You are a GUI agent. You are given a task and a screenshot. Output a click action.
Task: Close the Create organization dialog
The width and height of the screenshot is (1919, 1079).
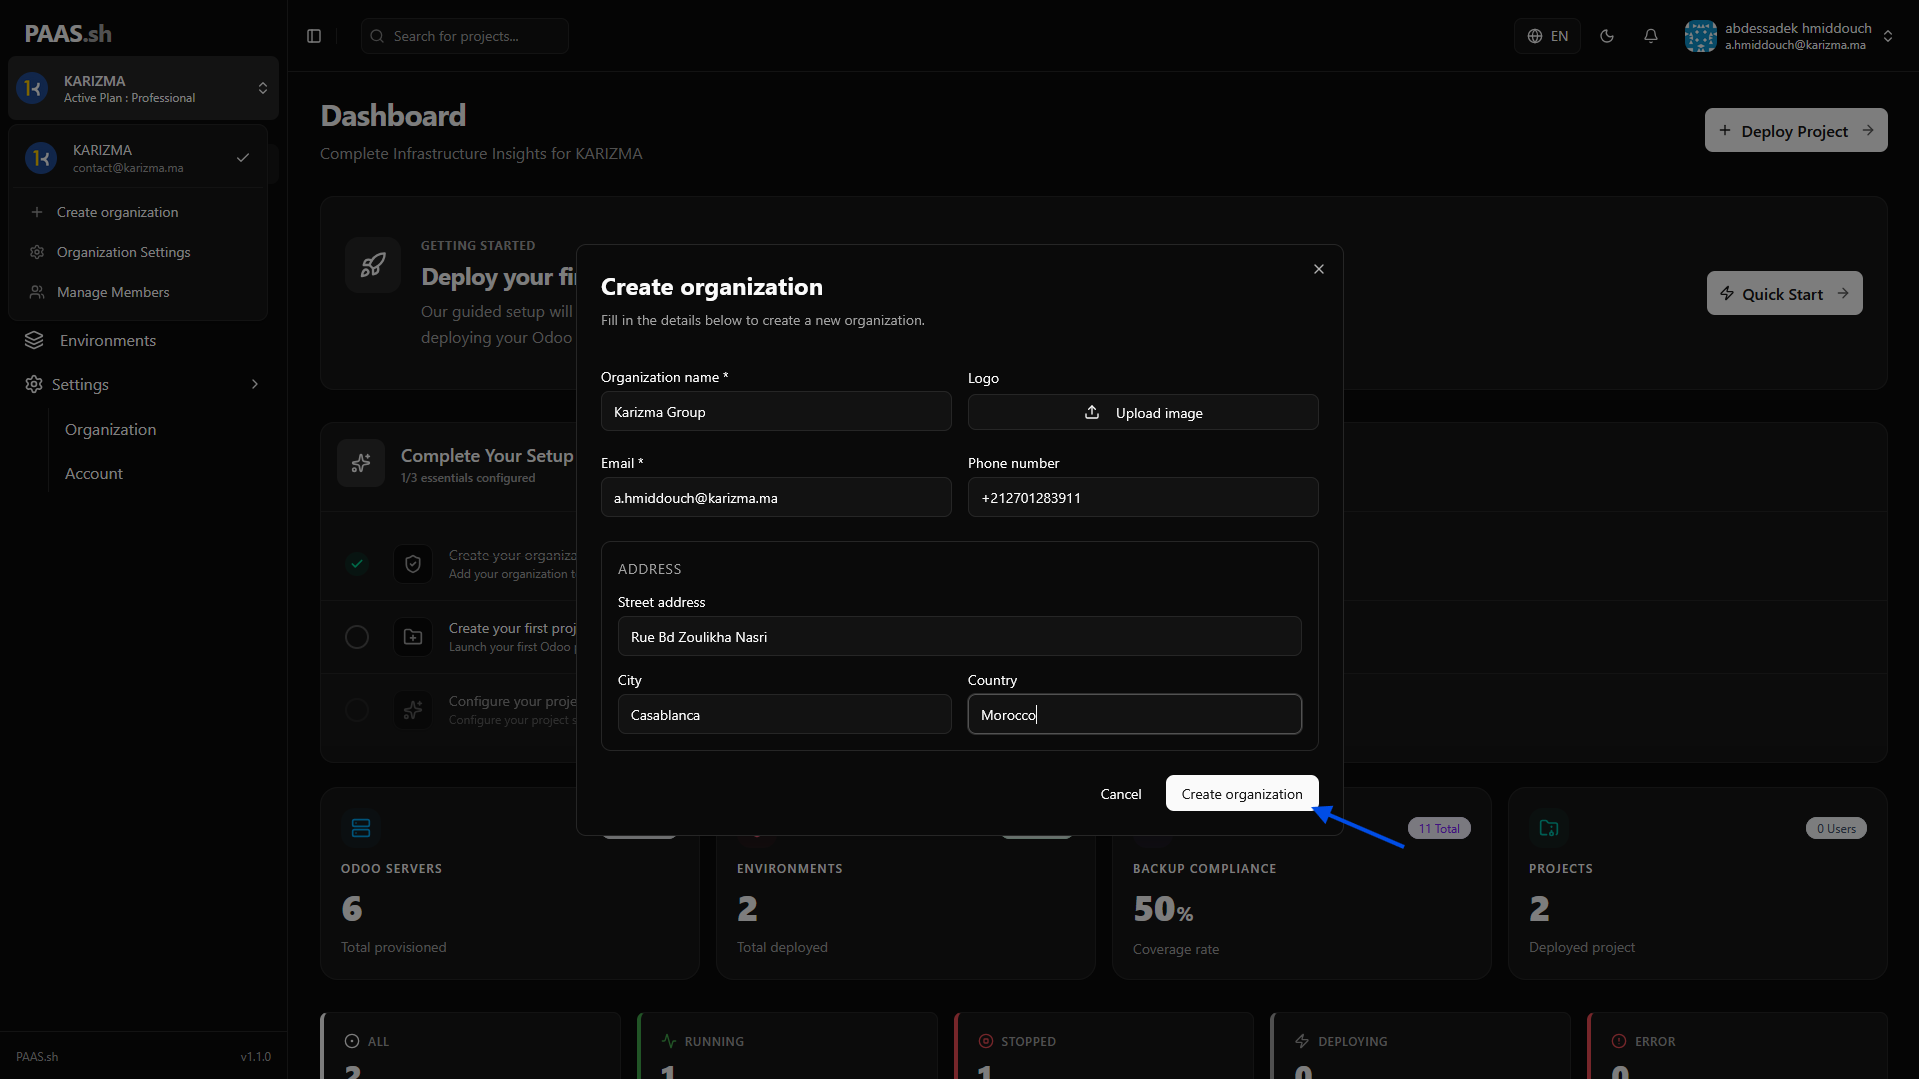pyautogui.click(x=1319, y=269)
